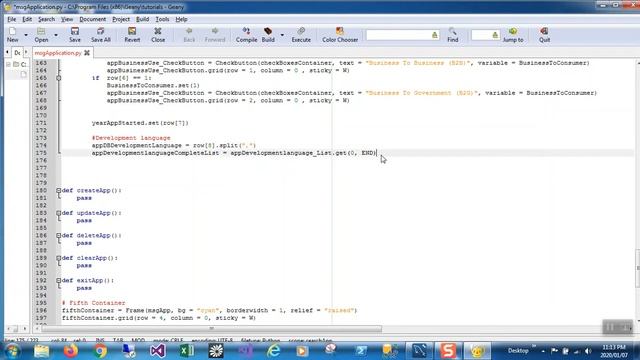This screenshot has width=640, height=360.
Task: Open the File menu
Action: click(11, 19)
